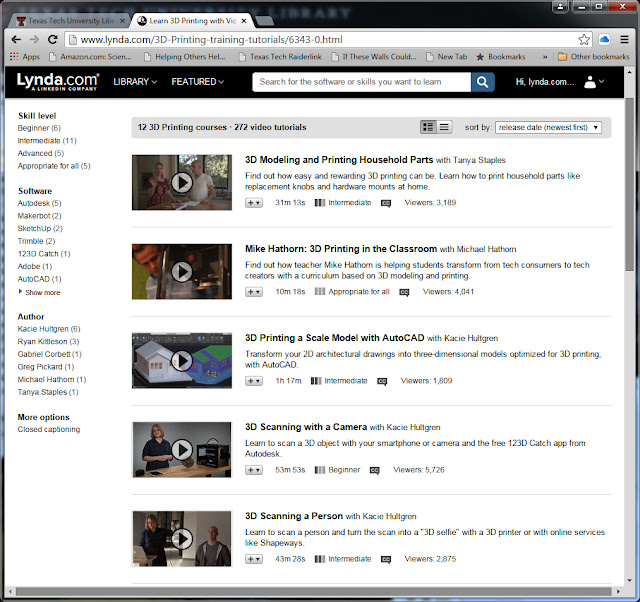Switch to compact list view icon
Screen dimensions: 640x602
[x=444, y=127]
